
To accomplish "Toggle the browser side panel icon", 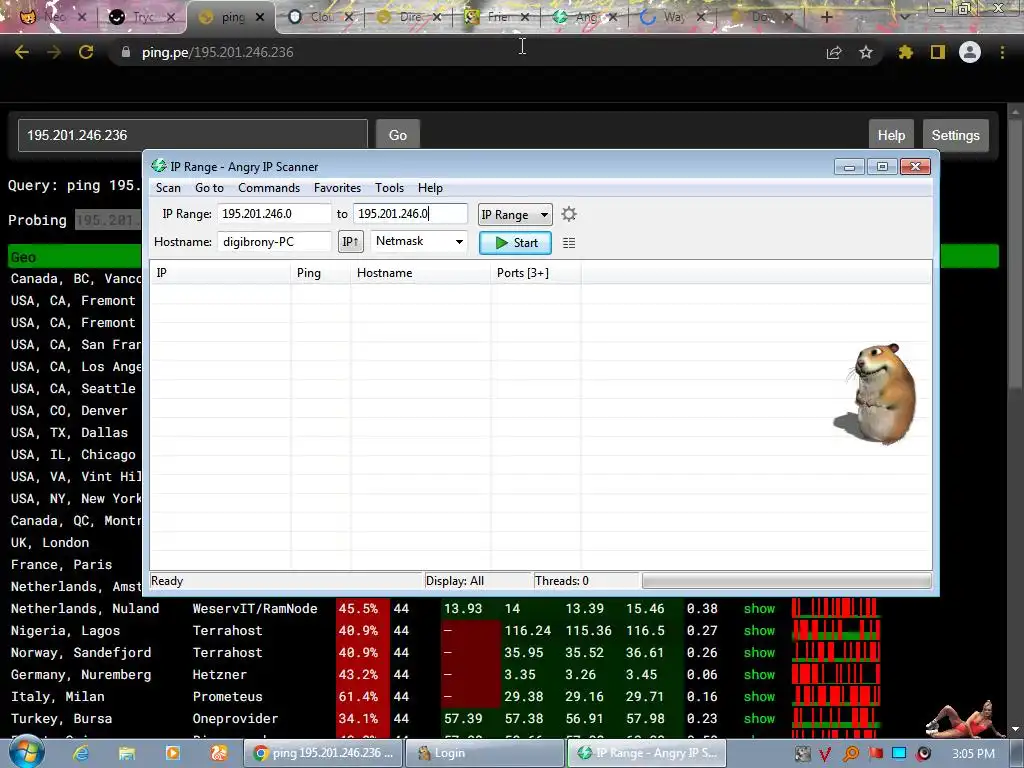I will click(x=938, y=52).
